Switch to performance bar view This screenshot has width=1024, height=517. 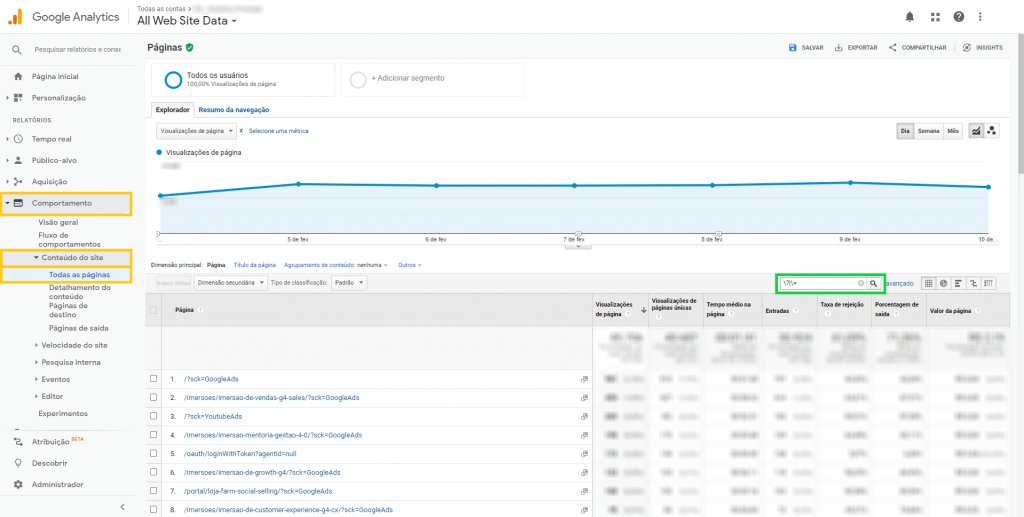tap(959, 283)
